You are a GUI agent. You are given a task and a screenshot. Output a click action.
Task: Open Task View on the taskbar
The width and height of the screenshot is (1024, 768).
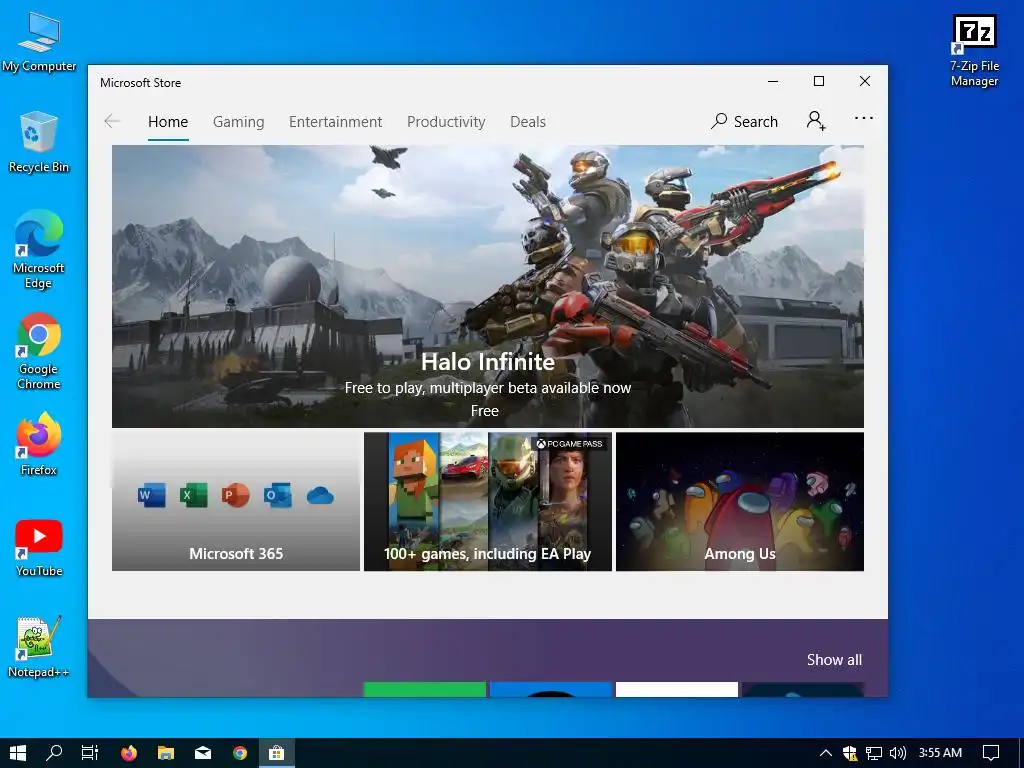pos(89,753)
